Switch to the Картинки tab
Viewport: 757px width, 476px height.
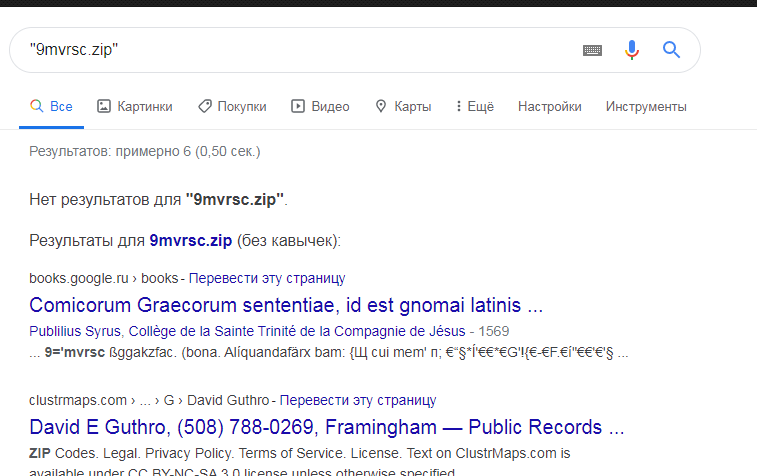coord(135,107)
